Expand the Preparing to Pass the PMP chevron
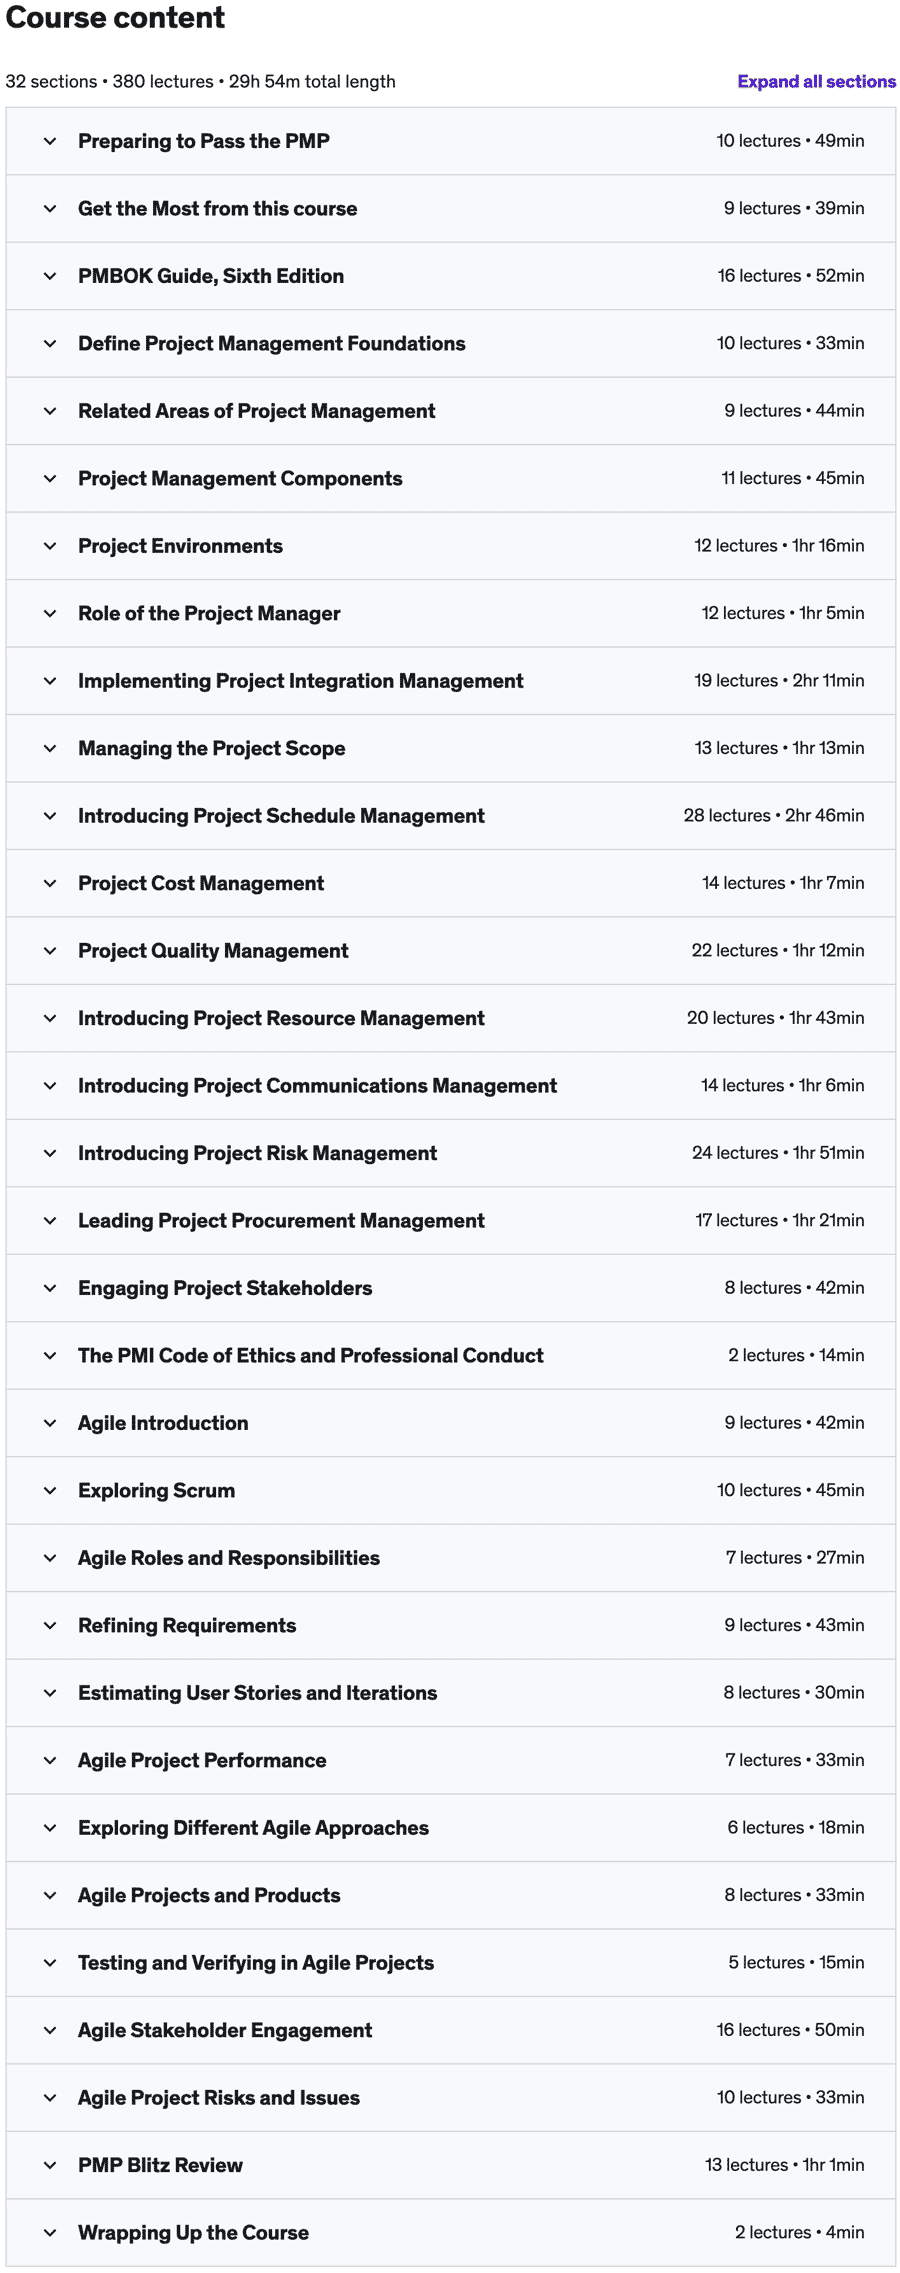Viewport: 900px width, 2273px height. (x=50, y=141)
